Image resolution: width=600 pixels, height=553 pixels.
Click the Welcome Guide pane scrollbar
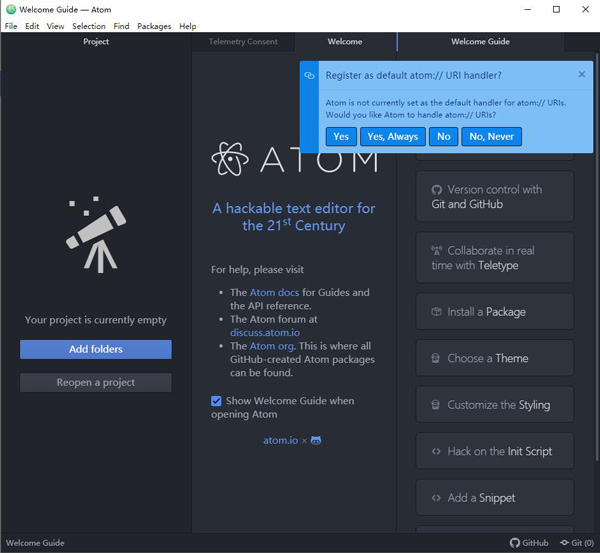(x=596, y=256)
